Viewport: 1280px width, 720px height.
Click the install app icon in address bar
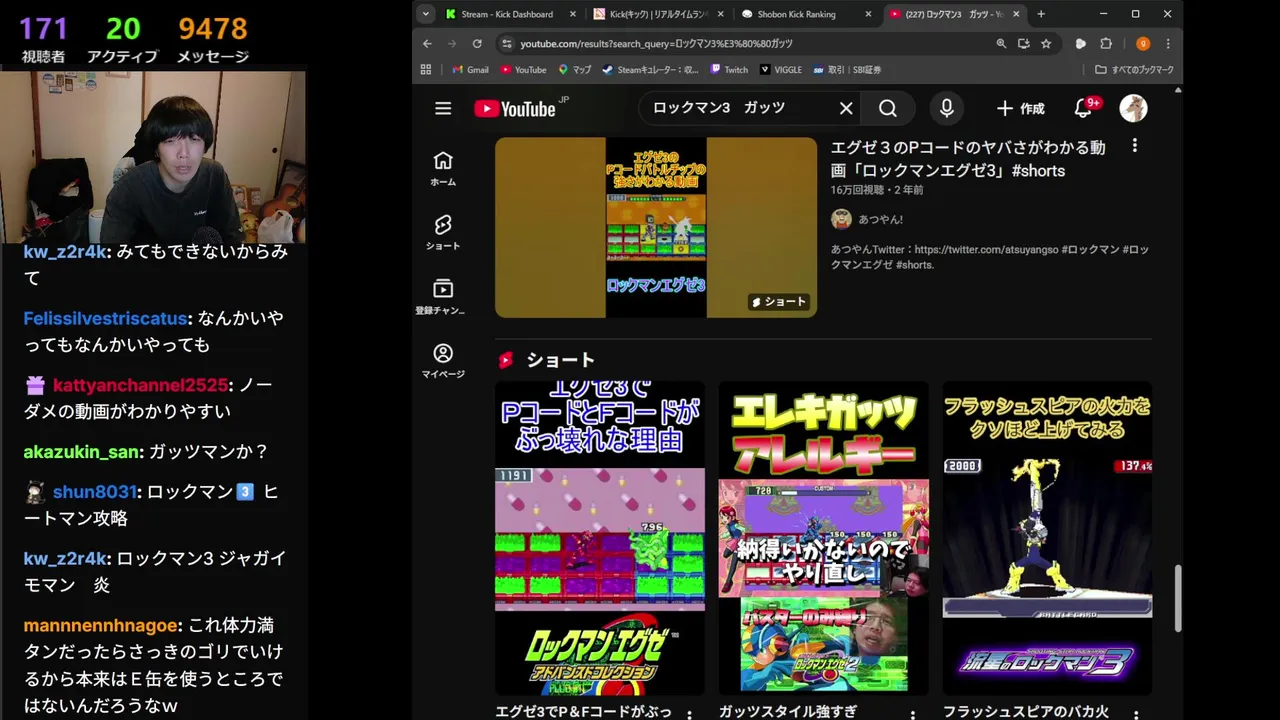pyautogui.click(x=1023, y=44)
